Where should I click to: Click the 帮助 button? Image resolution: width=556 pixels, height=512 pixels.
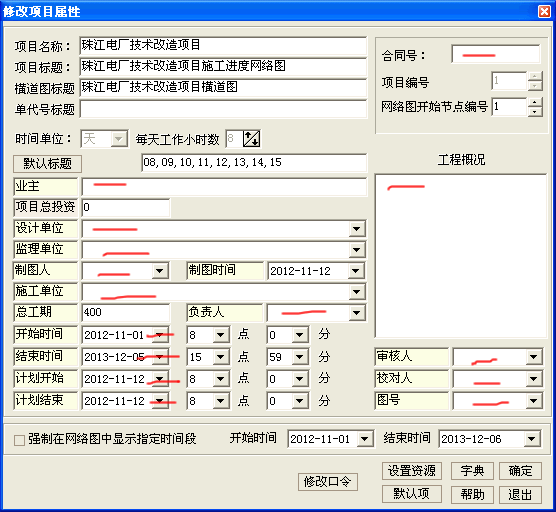tap(472, 494)
